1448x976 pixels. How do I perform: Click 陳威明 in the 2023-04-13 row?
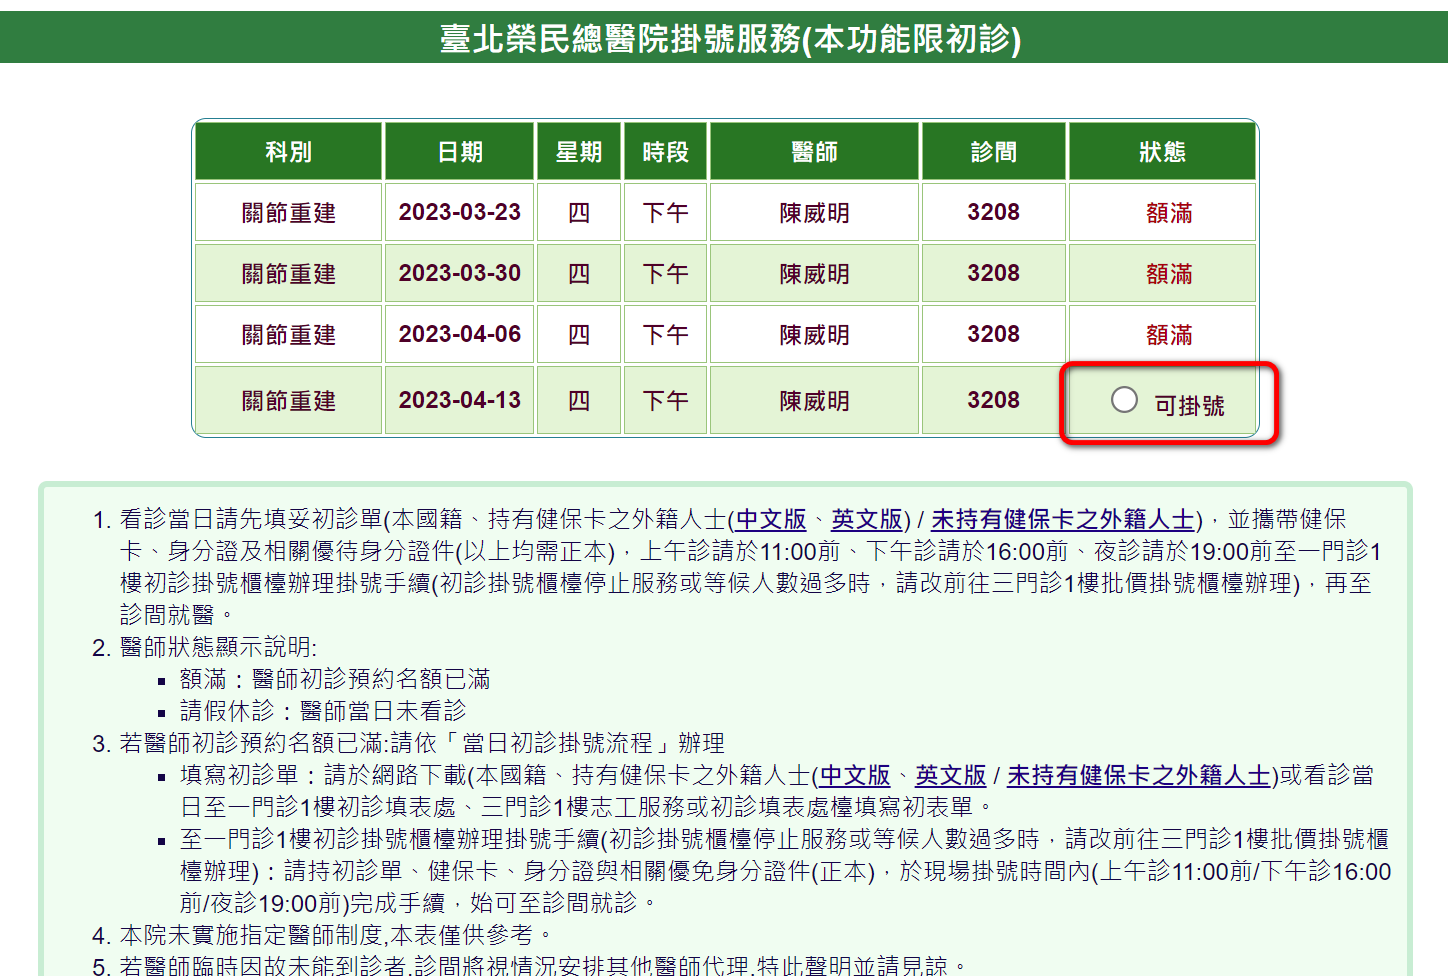coord(815,401)
